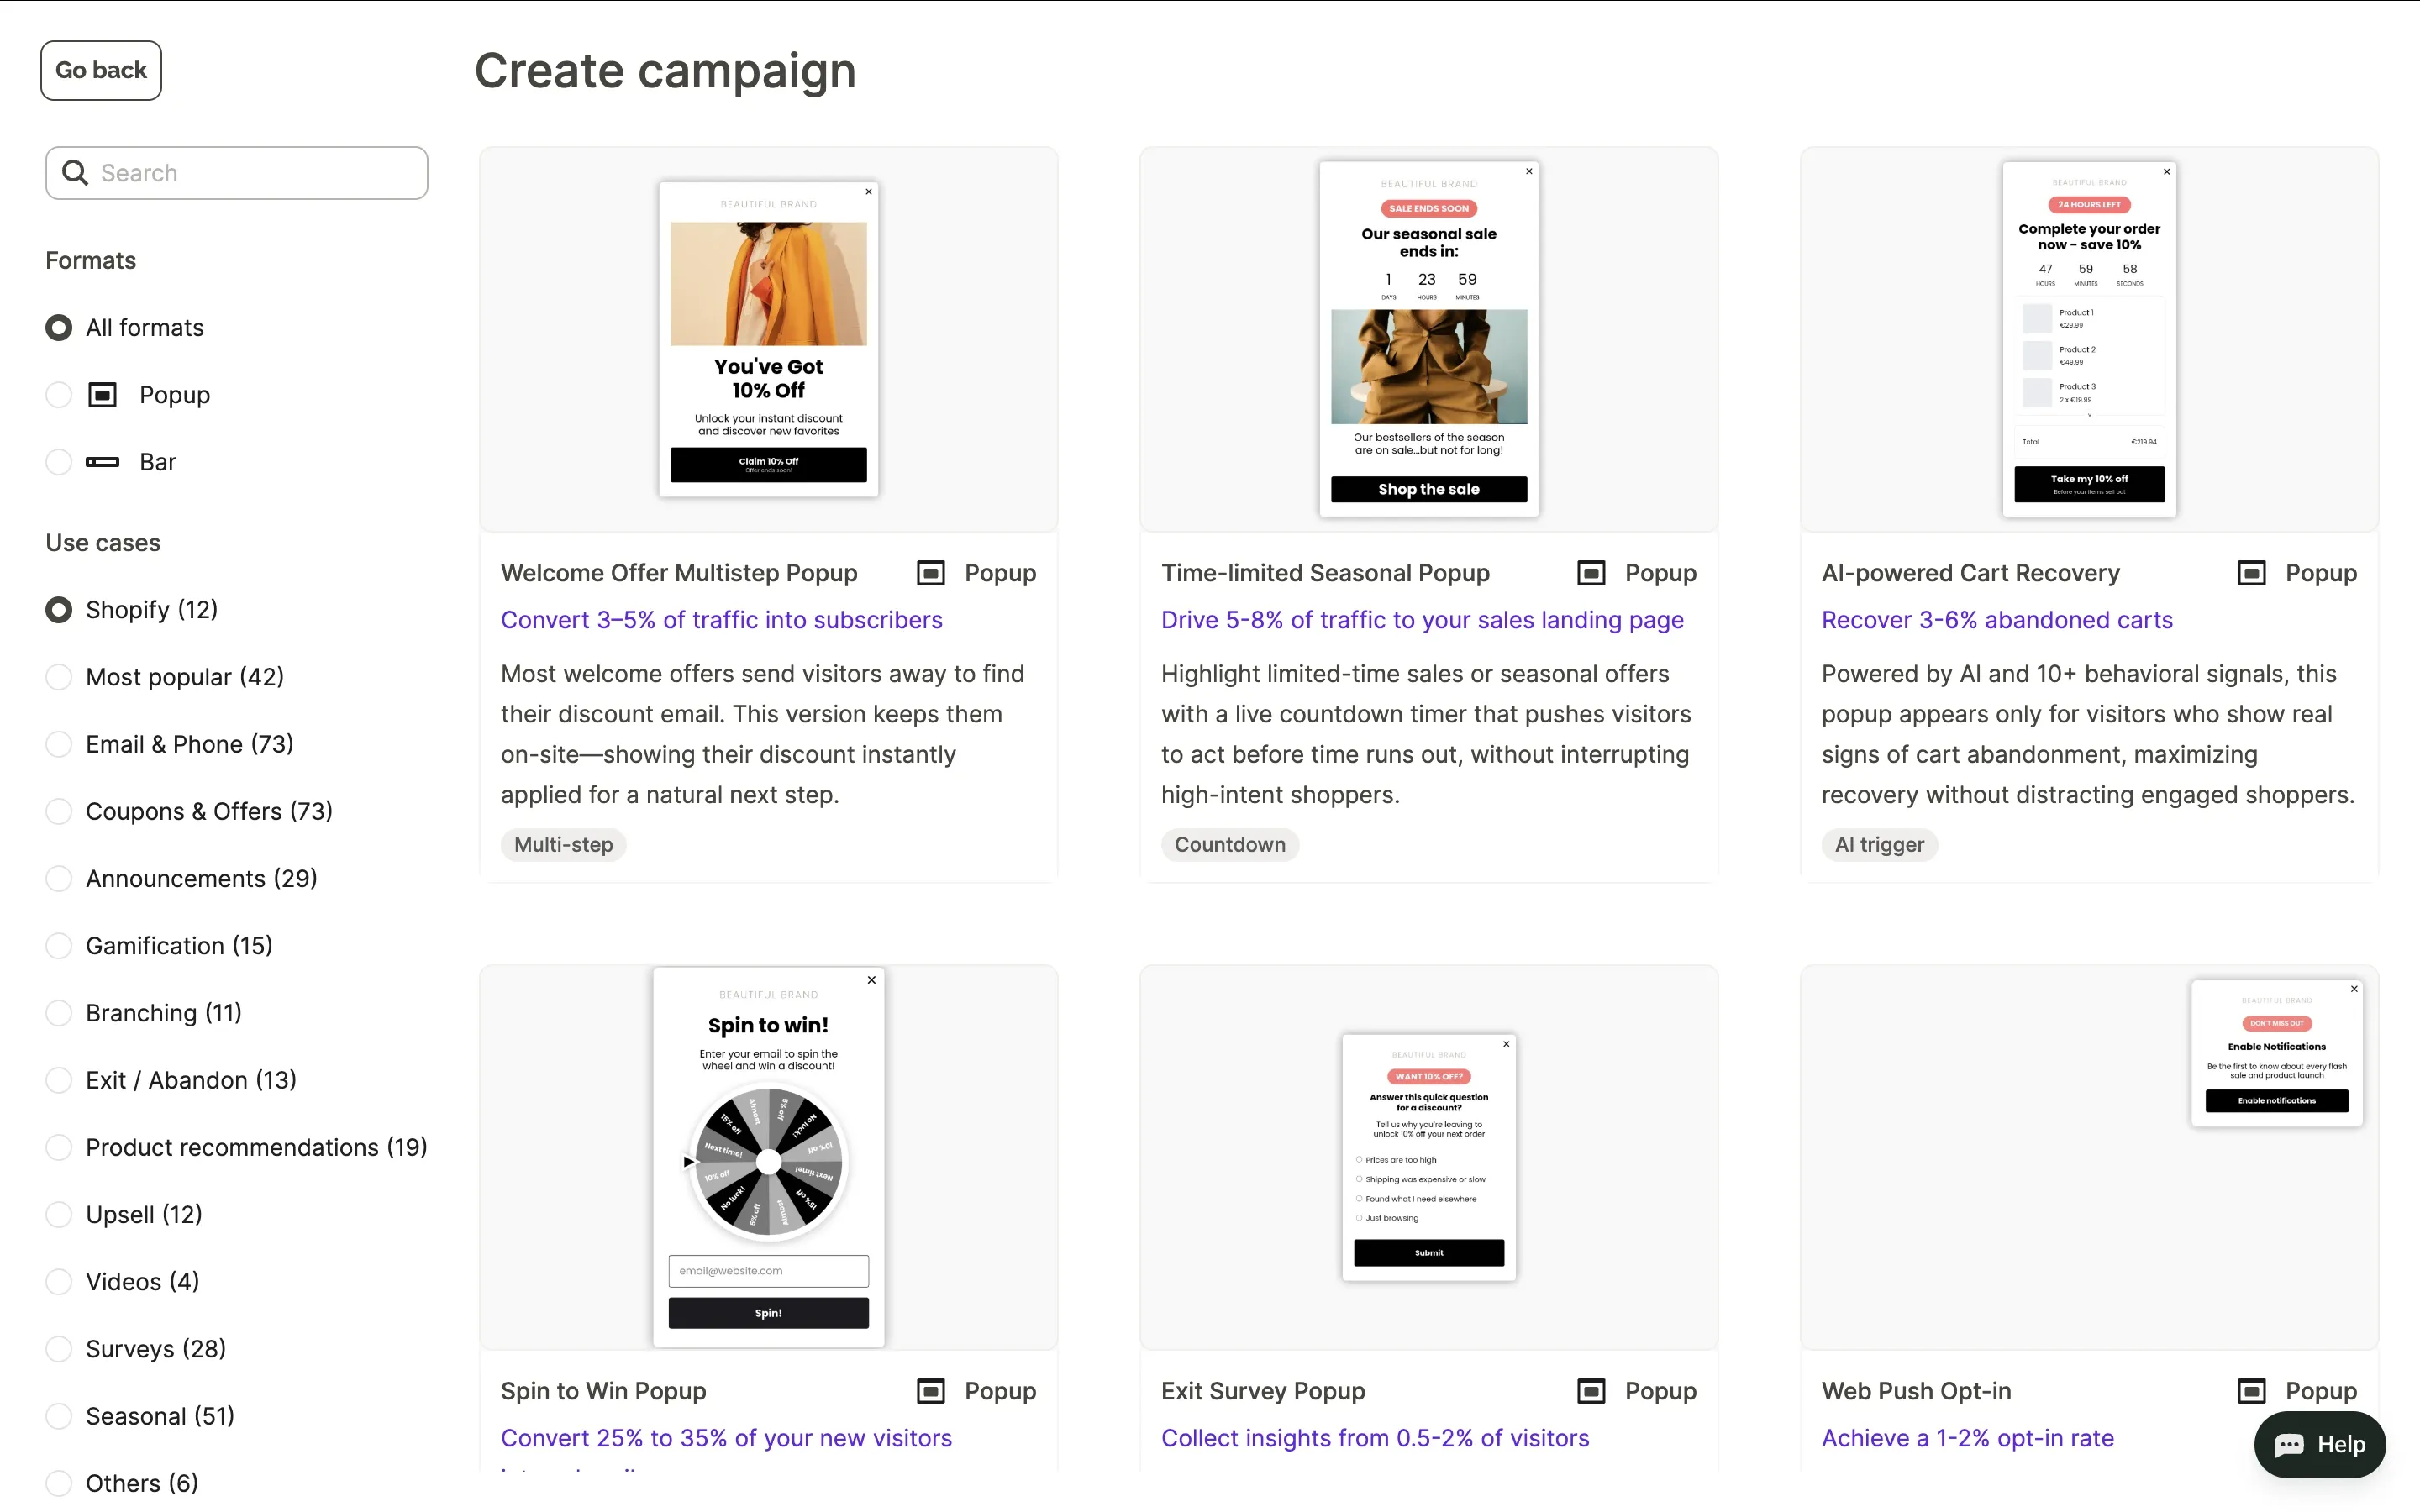Select Exit / Abandon (13) use case

pyautogui.click(x=59, y=1080)
